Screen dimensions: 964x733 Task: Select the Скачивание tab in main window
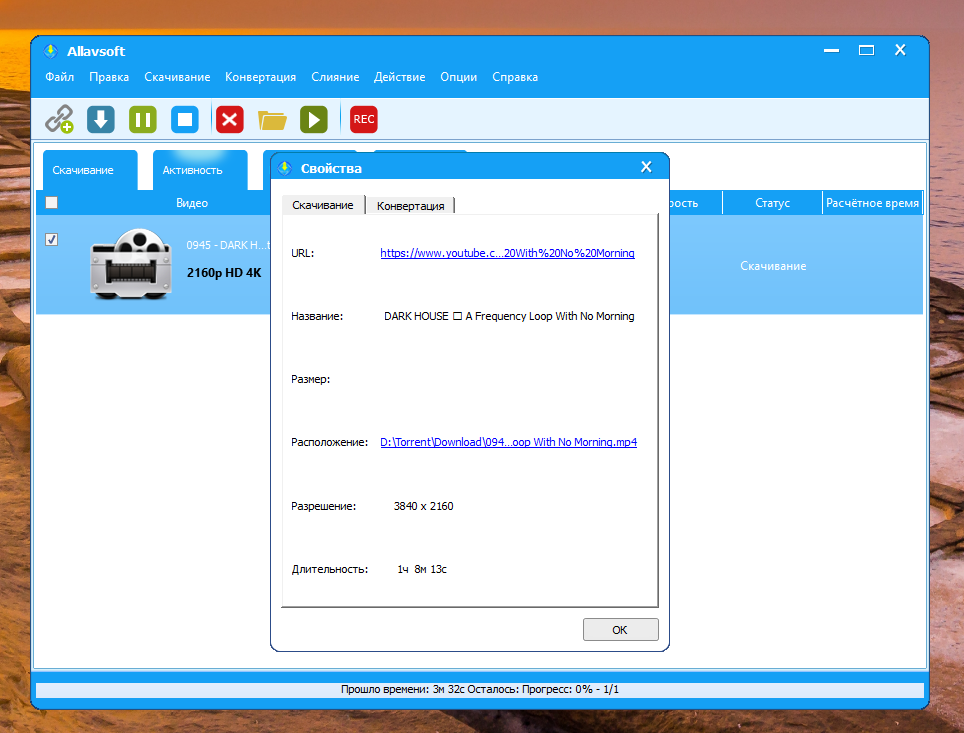click(83, 170)
